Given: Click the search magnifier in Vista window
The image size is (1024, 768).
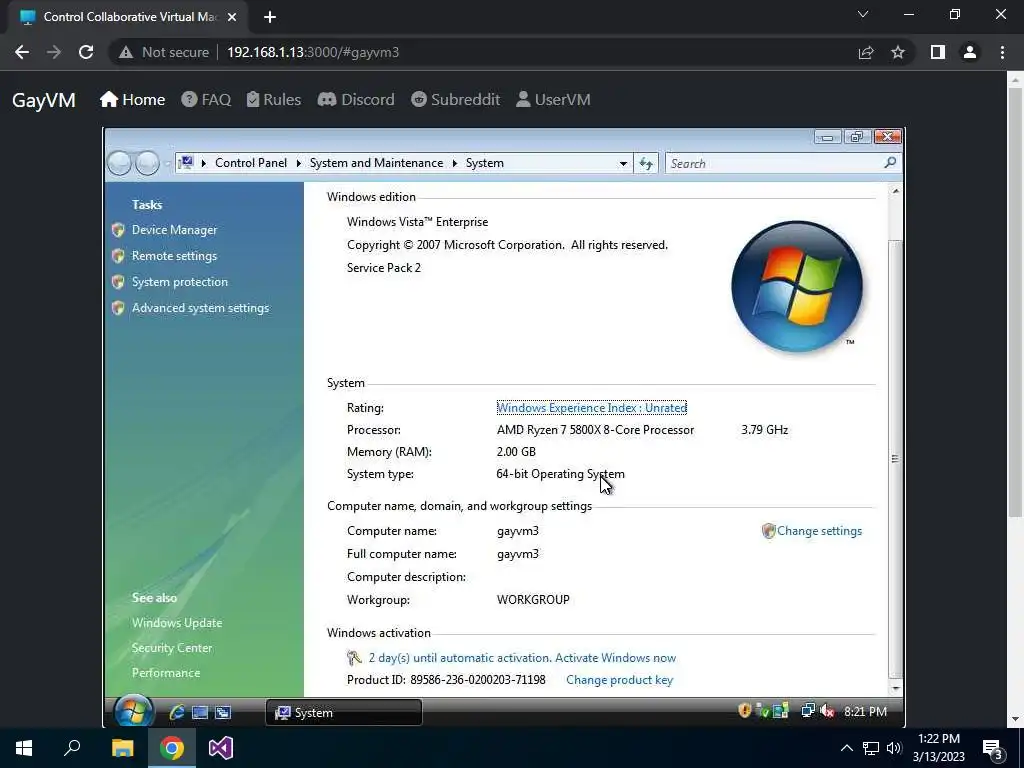Looking at the screenshot, I should (x=890, y=163).
